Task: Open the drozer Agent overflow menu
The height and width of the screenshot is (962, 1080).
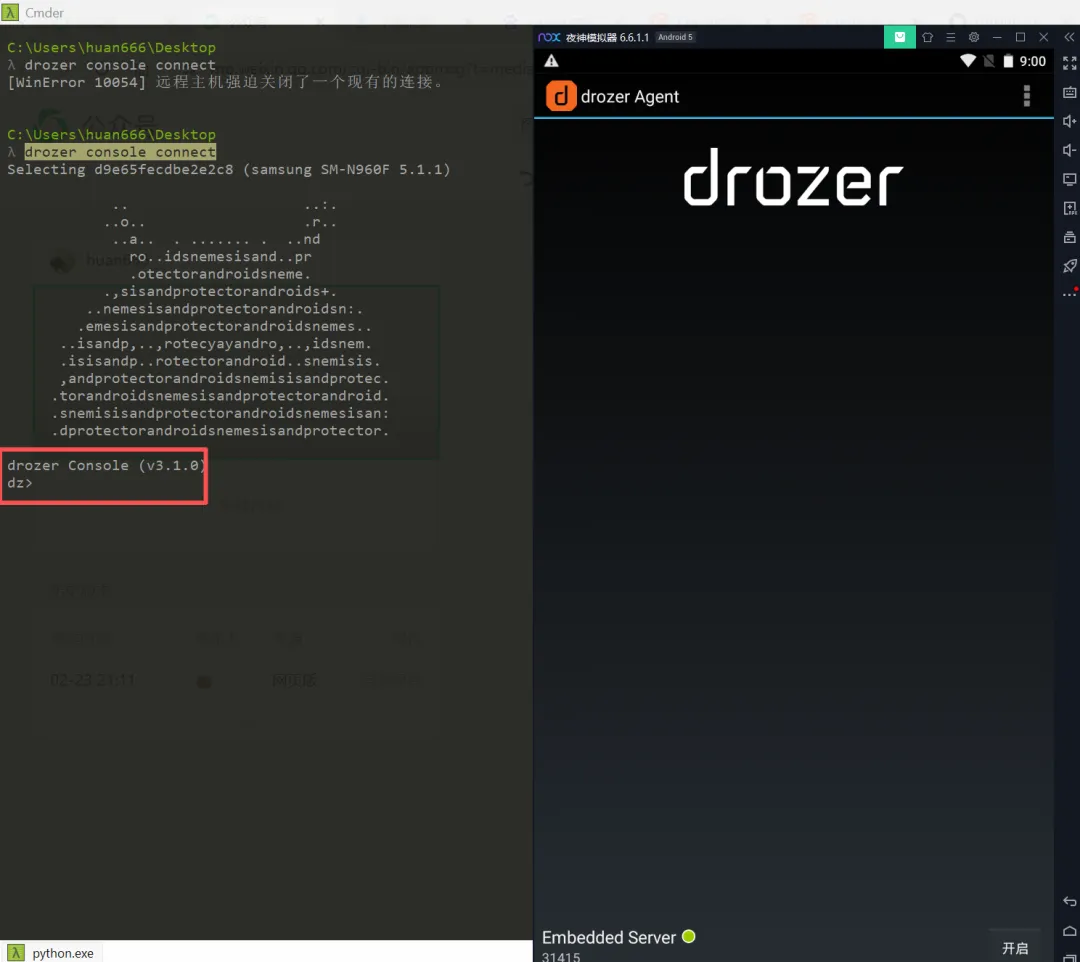Action: point(1026,96)
